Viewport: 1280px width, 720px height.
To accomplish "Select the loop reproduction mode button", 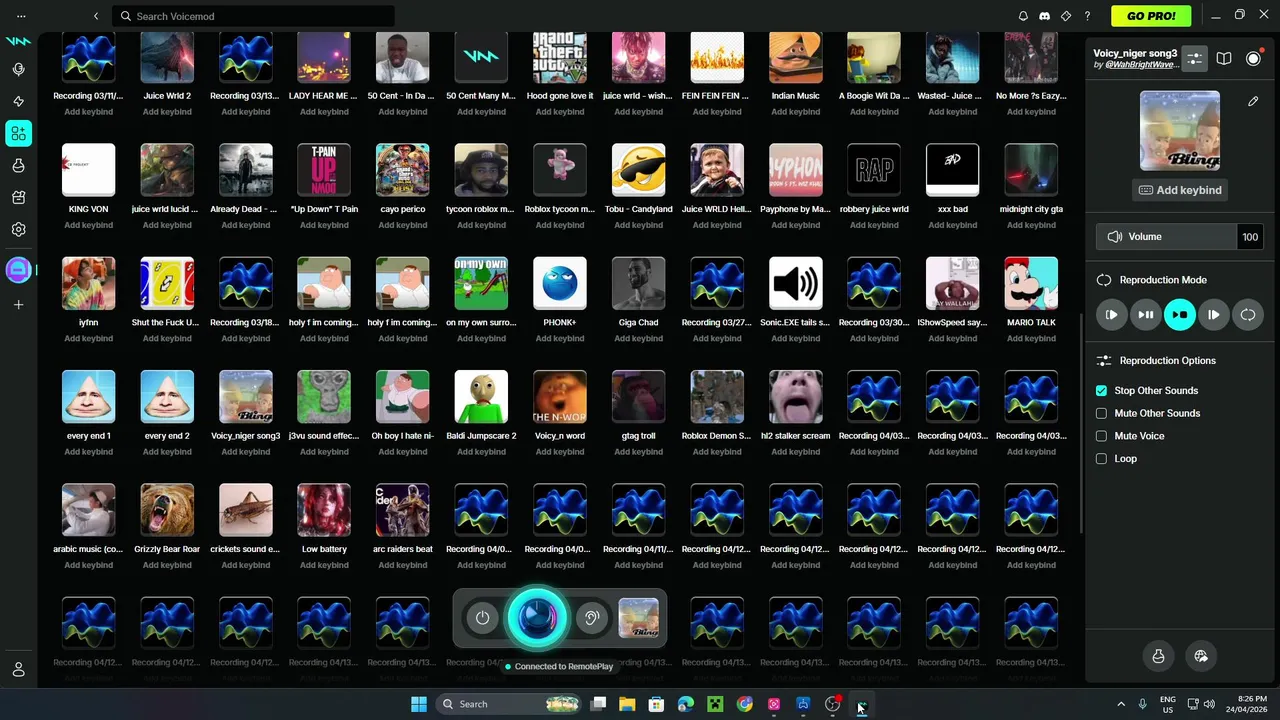I will (1248, 315).
